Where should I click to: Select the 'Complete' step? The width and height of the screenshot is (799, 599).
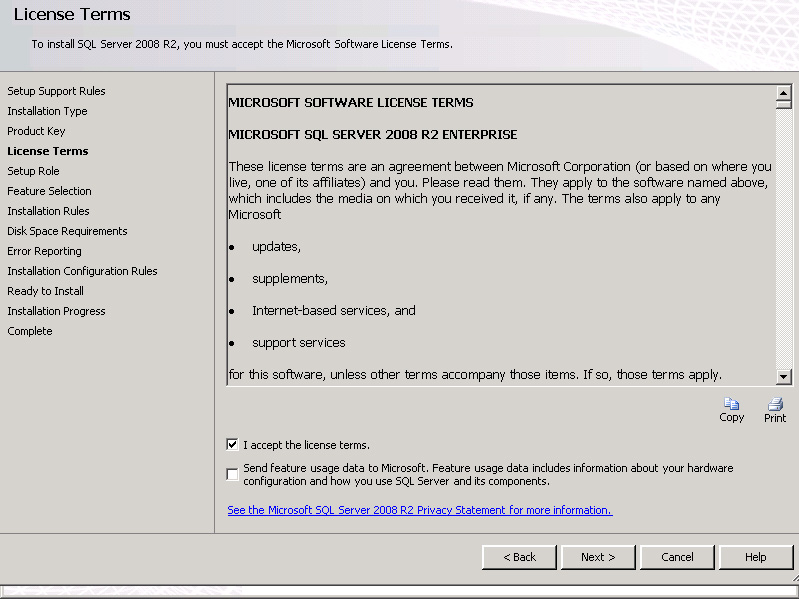[30, 331]
